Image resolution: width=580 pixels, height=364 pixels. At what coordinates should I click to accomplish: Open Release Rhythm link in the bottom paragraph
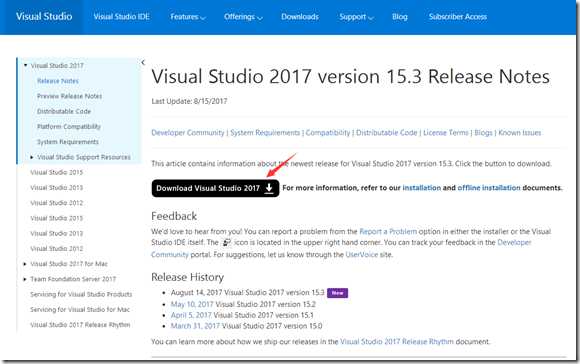click(x=397, y=341)
